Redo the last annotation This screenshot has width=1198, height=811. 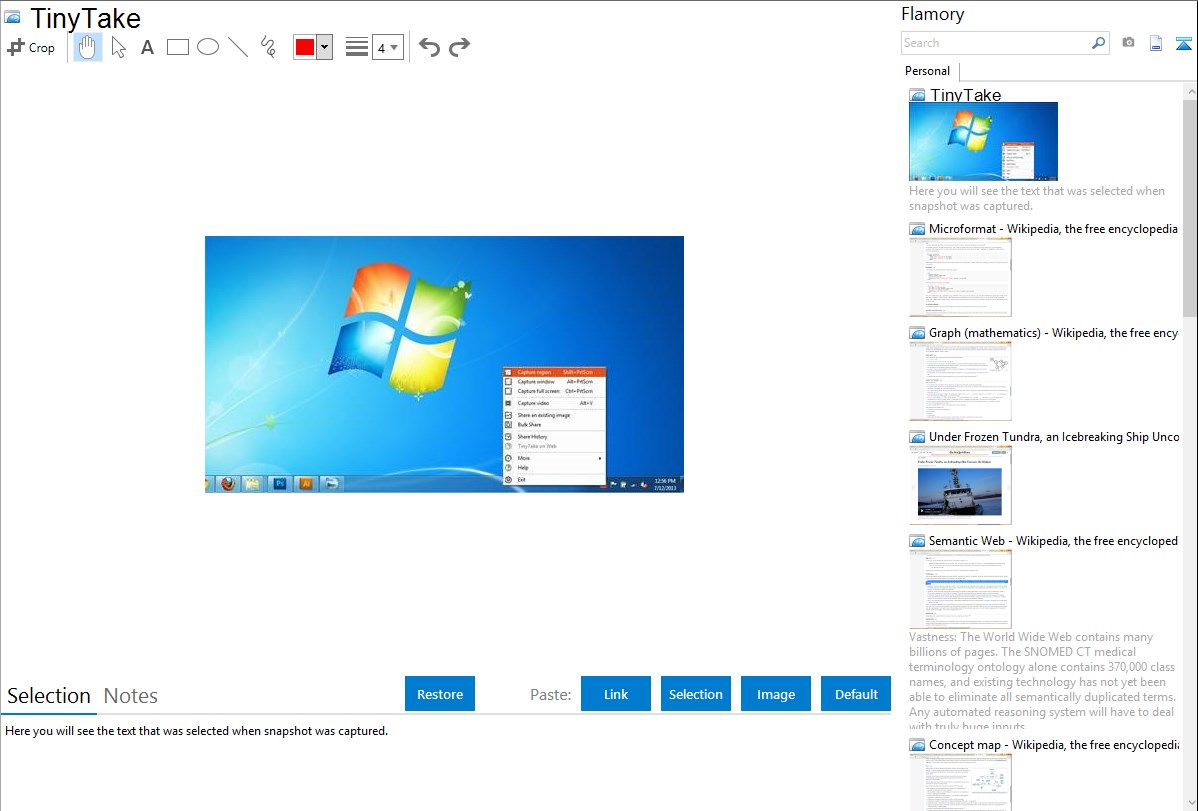(x=459, y=47)
